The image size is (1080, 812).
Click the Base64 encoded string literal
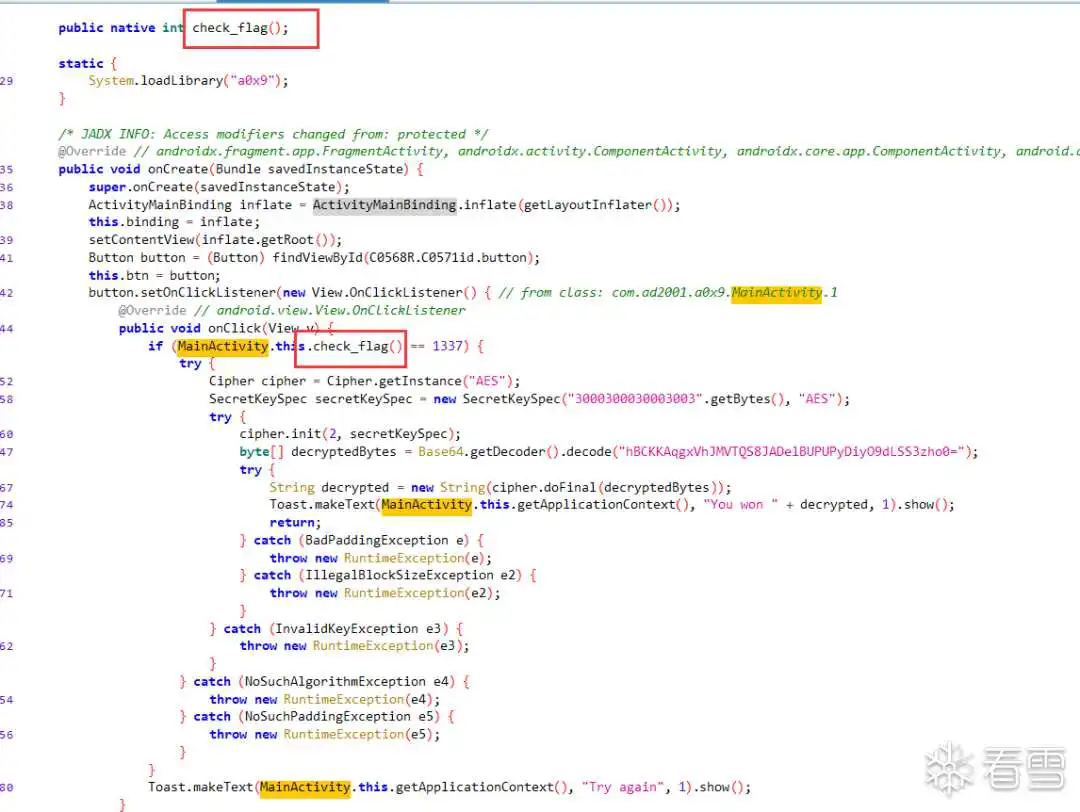click(792, 452)
